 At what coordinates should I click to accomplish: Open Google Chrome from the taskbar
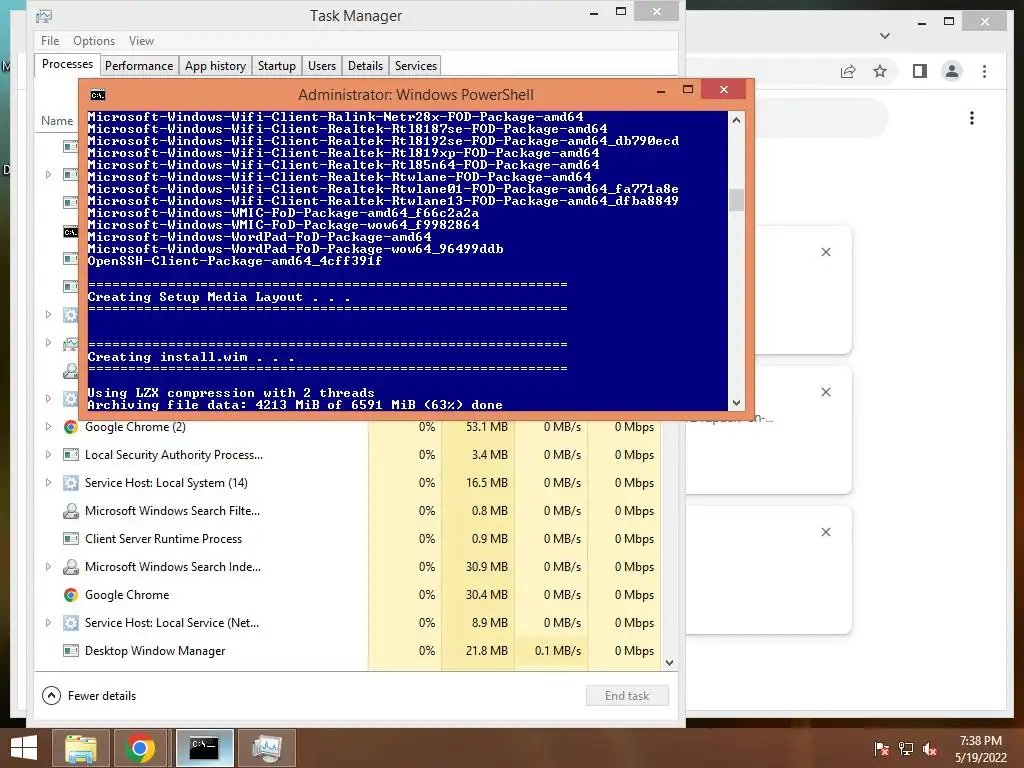(x=140, y=748)
